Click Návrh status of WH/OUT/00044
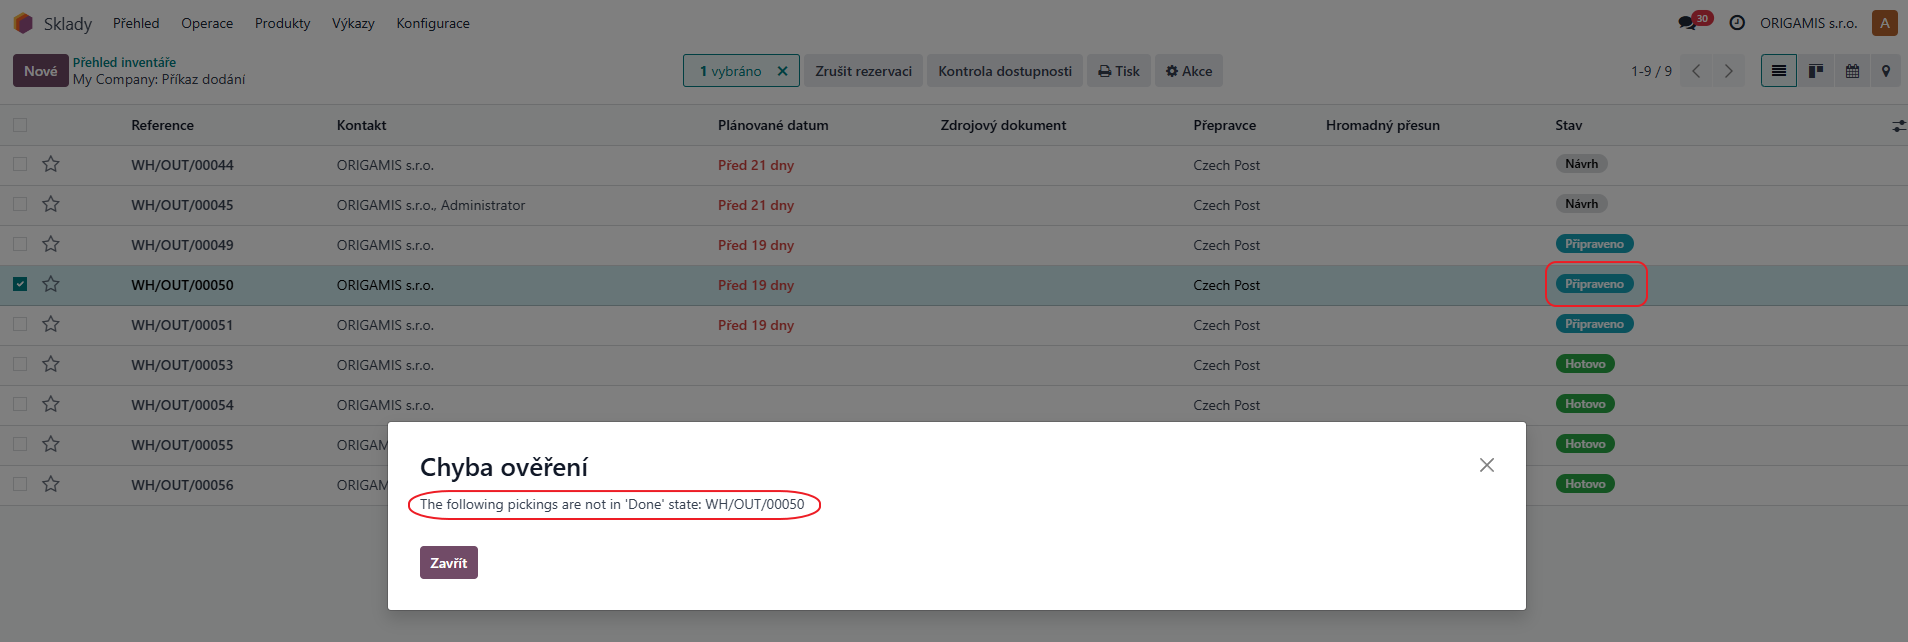Image resolution: width=1908 pixels, height=642 pixels. pyautogui.click(x=1581, y=164)
